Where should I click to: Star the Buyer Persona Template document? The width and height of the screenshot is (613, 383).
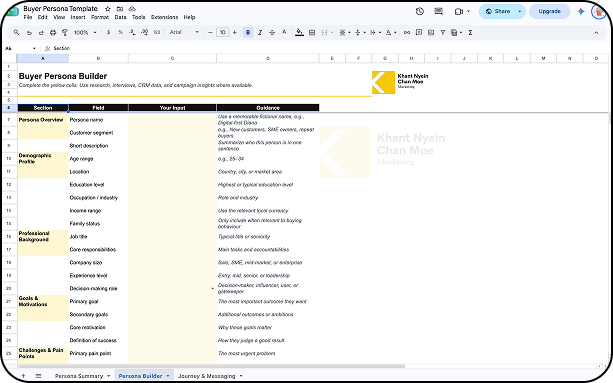[x=108, y=9]
